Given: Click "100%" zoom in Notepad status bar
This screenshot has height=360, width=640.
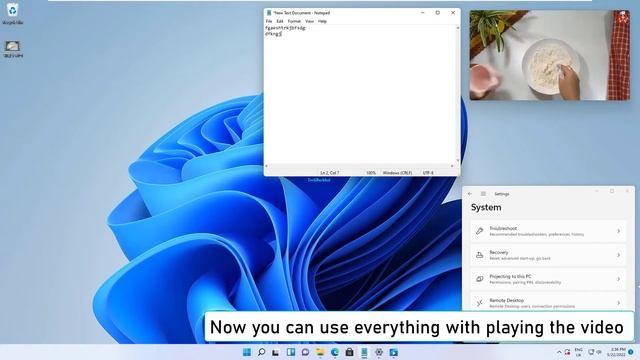Looking at the screenshot, I should pyautogui.click(x=371, y=173).
